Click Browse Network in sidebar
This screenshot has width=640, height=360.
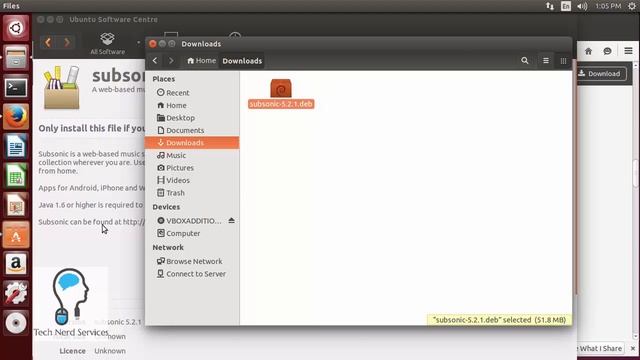(x=192, y=261)
